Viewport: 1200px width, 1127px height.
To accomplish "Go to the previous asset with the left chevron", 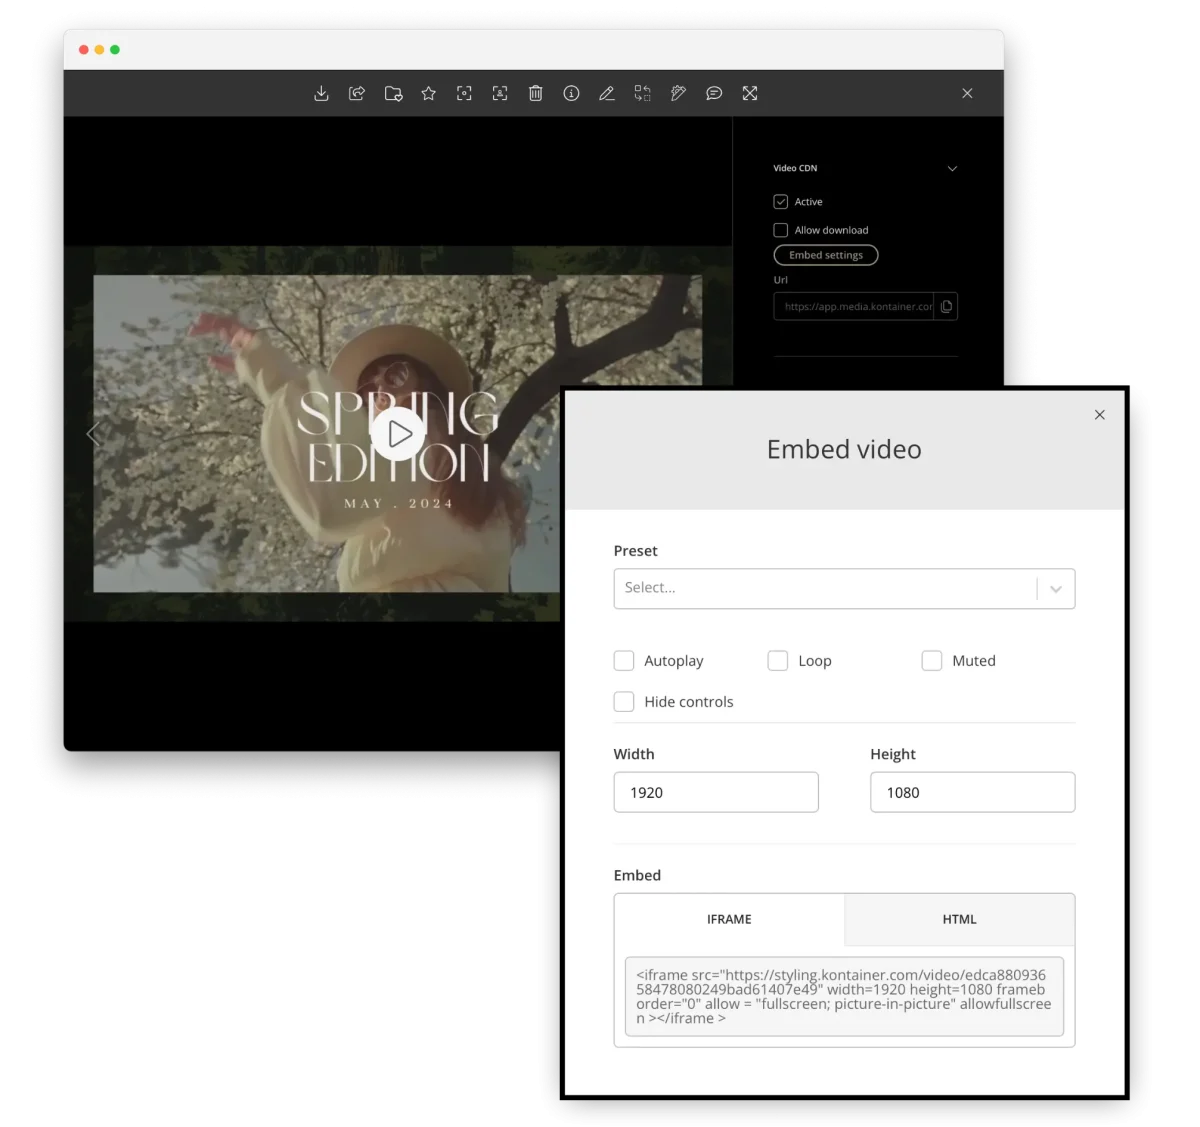I will click(x=93, y=434).
